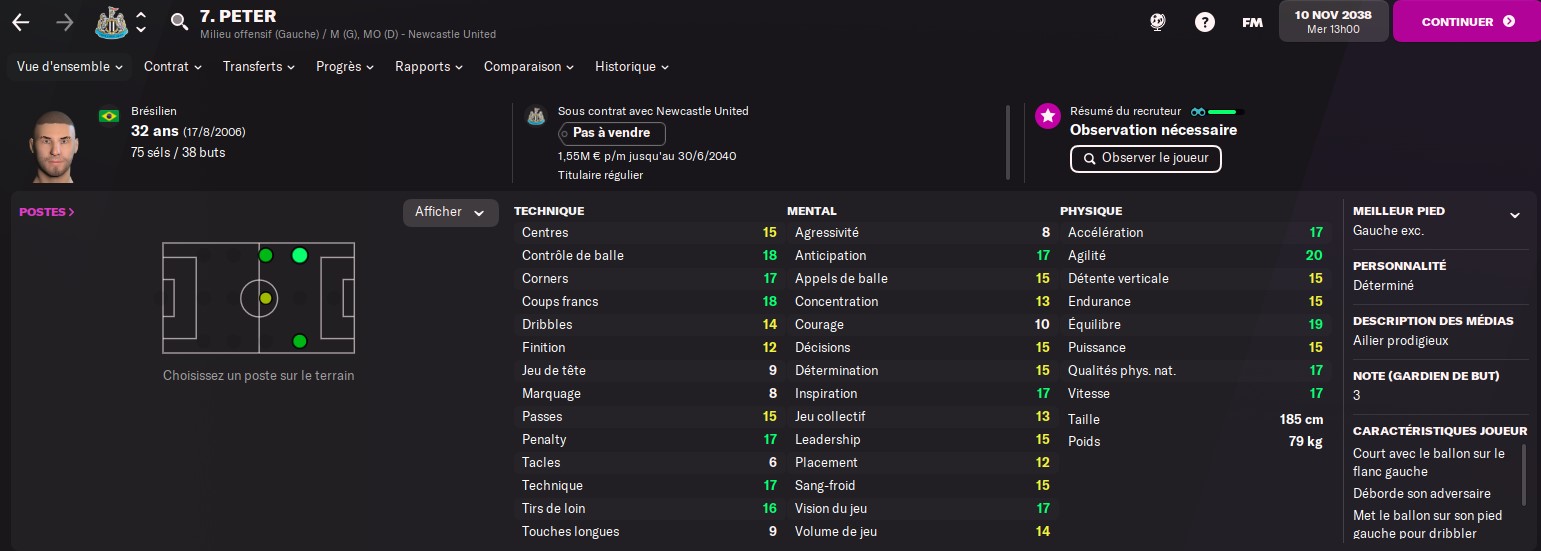1541x551 pixels.
Task: Click the player characteristics scrollbar
Action: coord(1525,475)
